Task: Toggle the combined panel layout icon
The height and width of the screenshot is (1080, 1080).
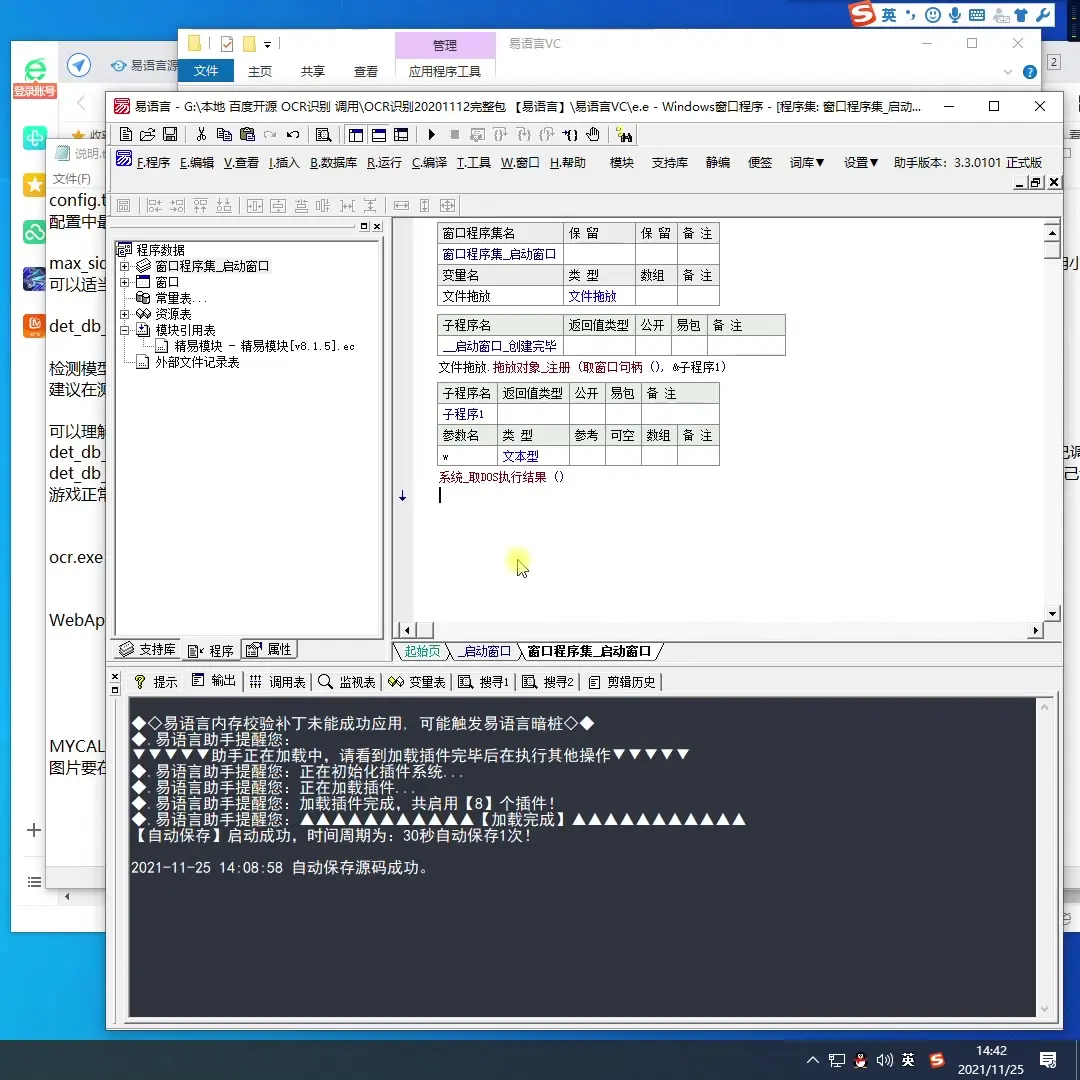Action: [x=401, y=134]
